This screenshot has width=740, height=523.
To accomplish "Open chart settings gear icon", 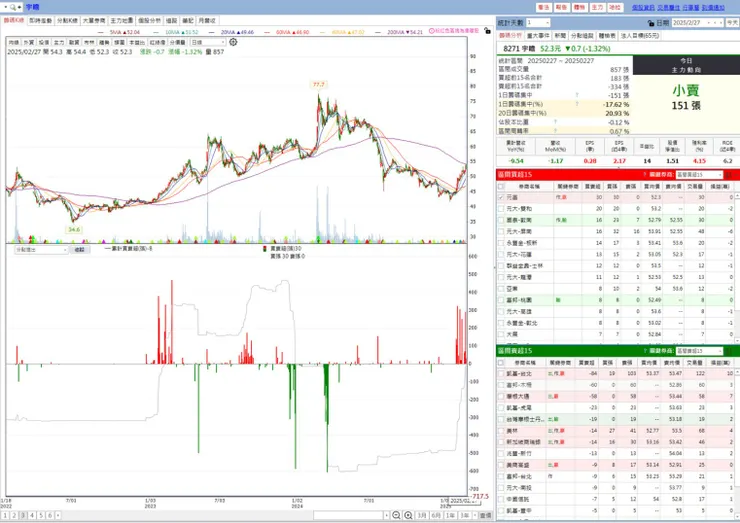I will [x=233, y=42].
